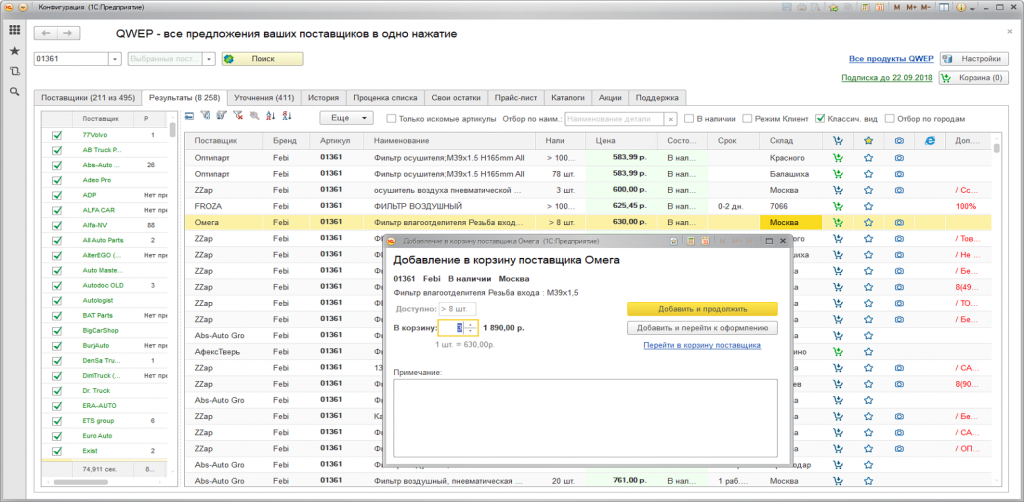Open the 'Проценка списка' tab
This screenshot has width=1024, height=502.
[385, 98]
